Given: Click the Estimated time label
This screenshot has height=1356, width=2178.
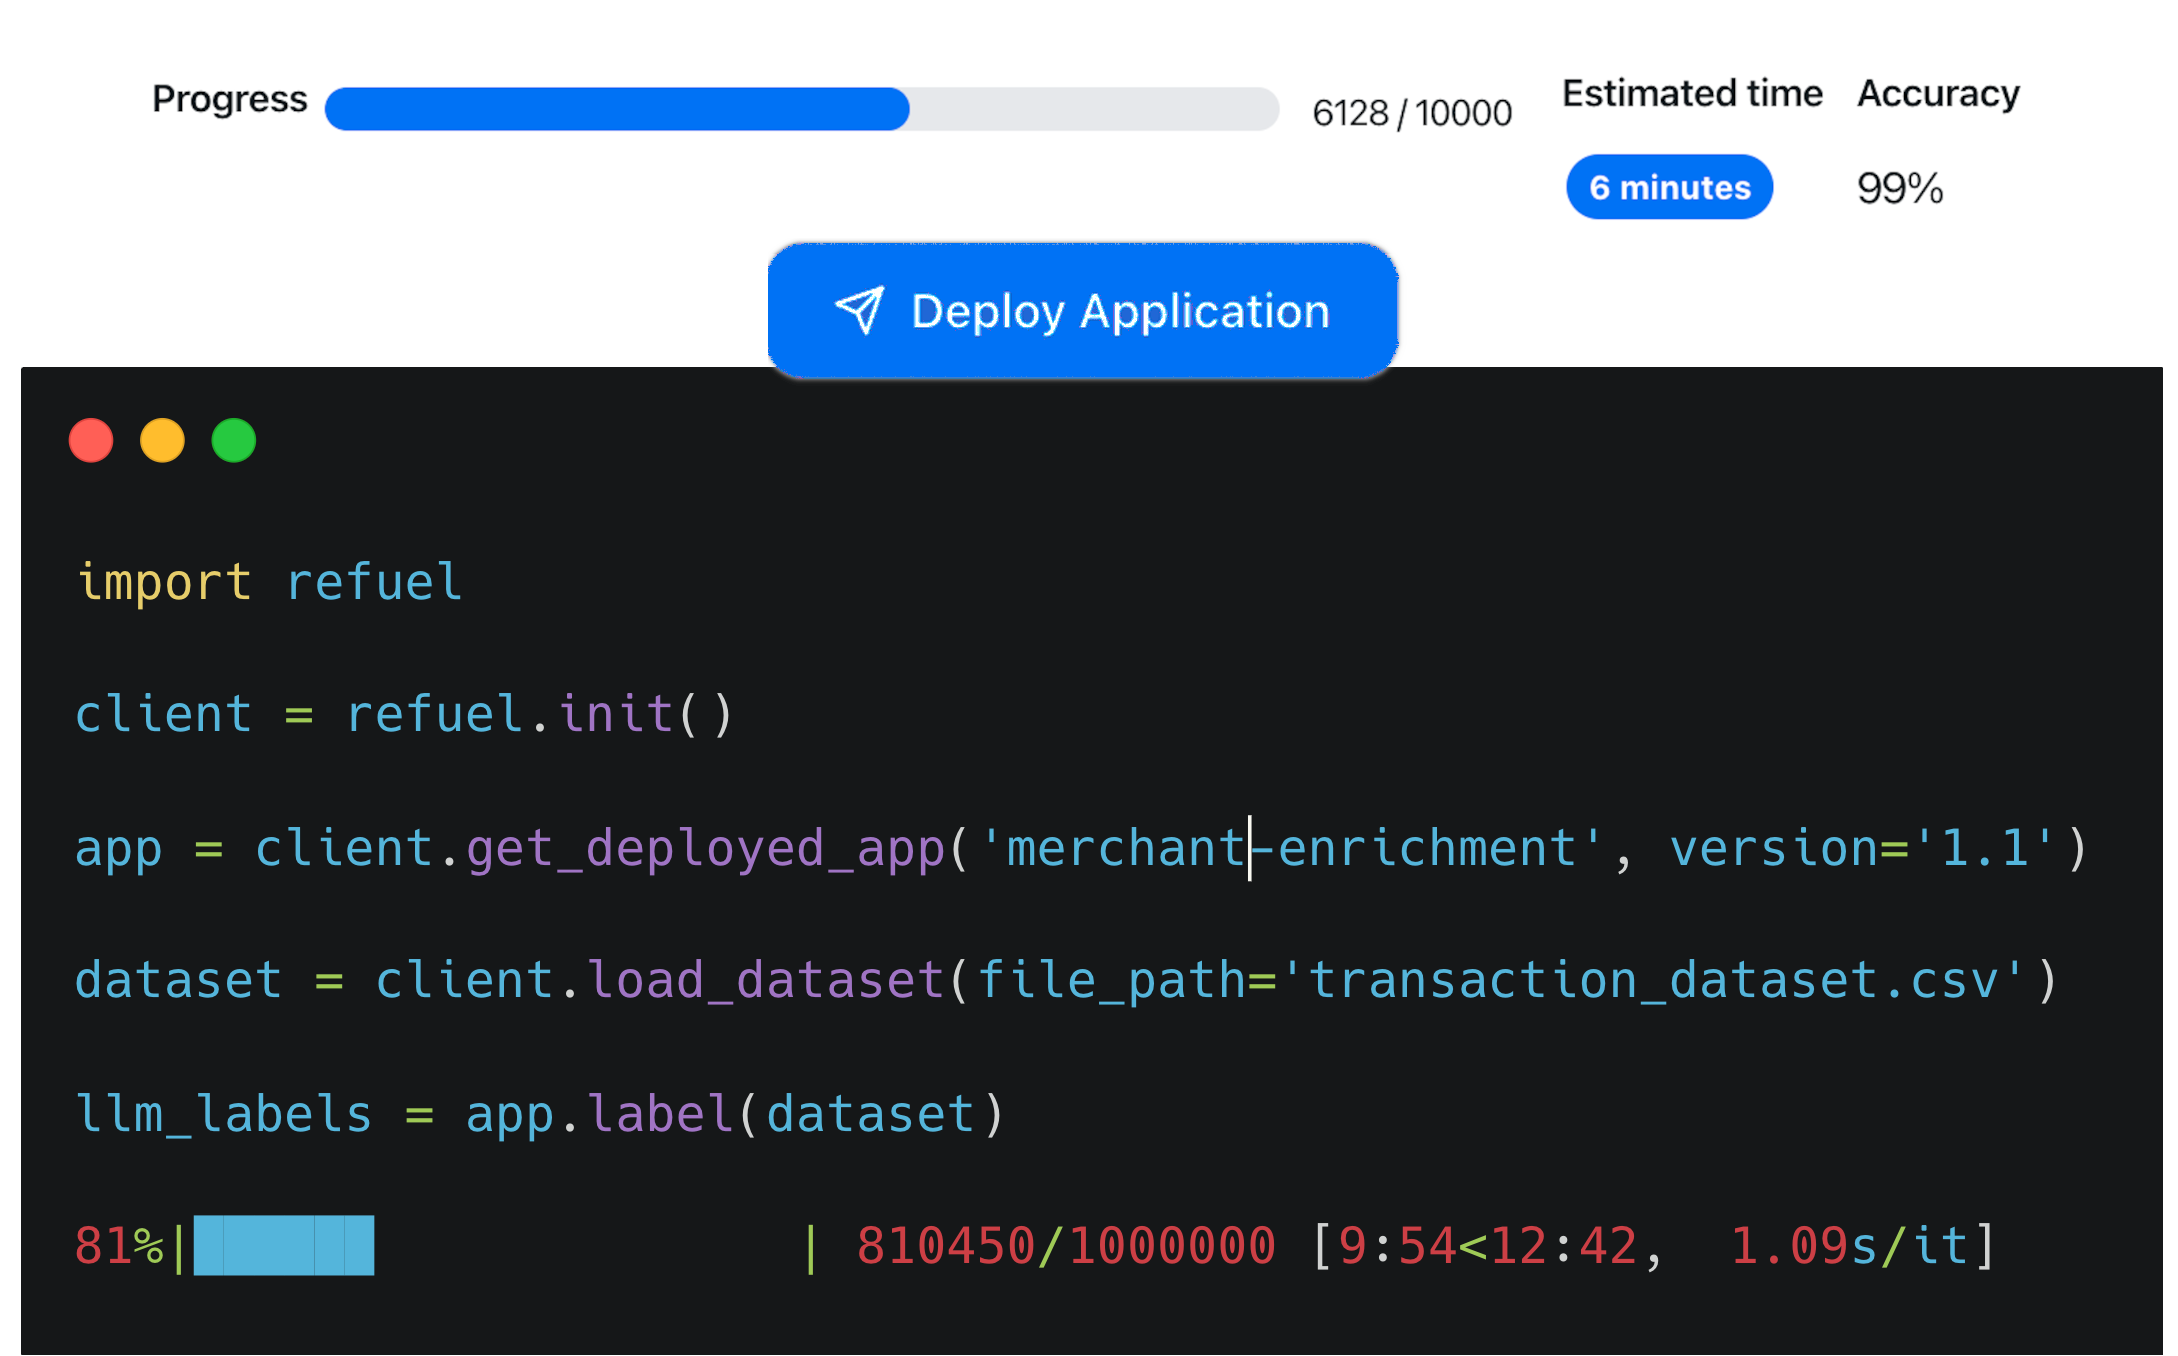Looking at the screenshot, I should (1692, 93).
